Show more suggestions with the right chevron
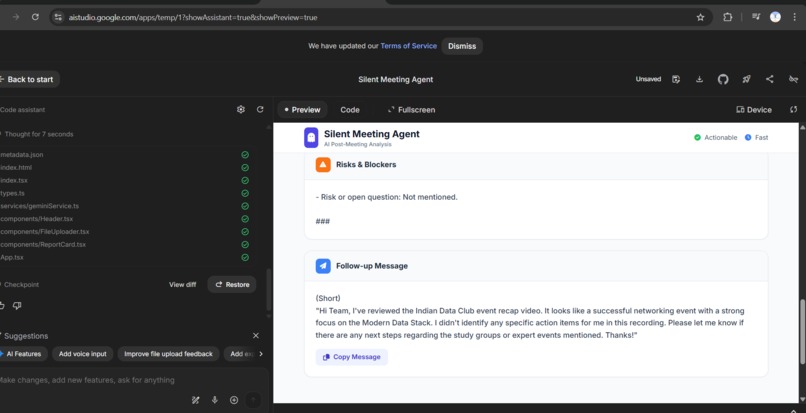The image size is (806, 413). [x=261, y=354]
